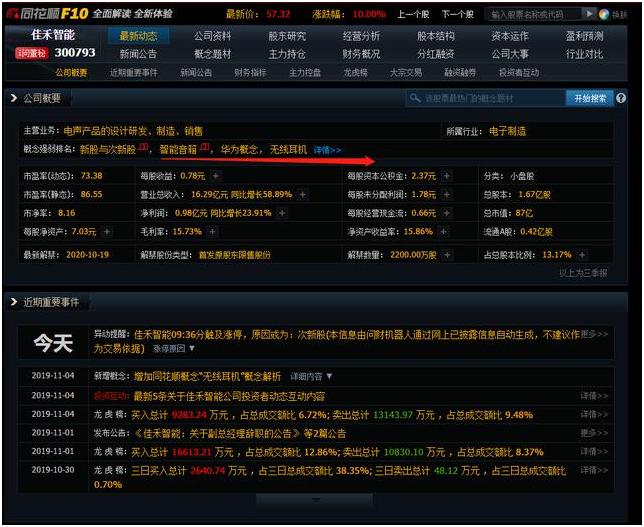Open 详情>> for 2019-10-30 龙虎榜 row
Screen dimensions: 644x527
[x=594, y=470]
